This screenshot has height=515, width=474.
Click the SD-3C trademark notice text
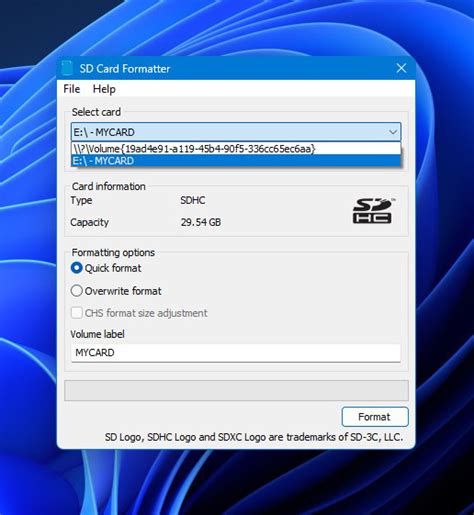(254, 437)
